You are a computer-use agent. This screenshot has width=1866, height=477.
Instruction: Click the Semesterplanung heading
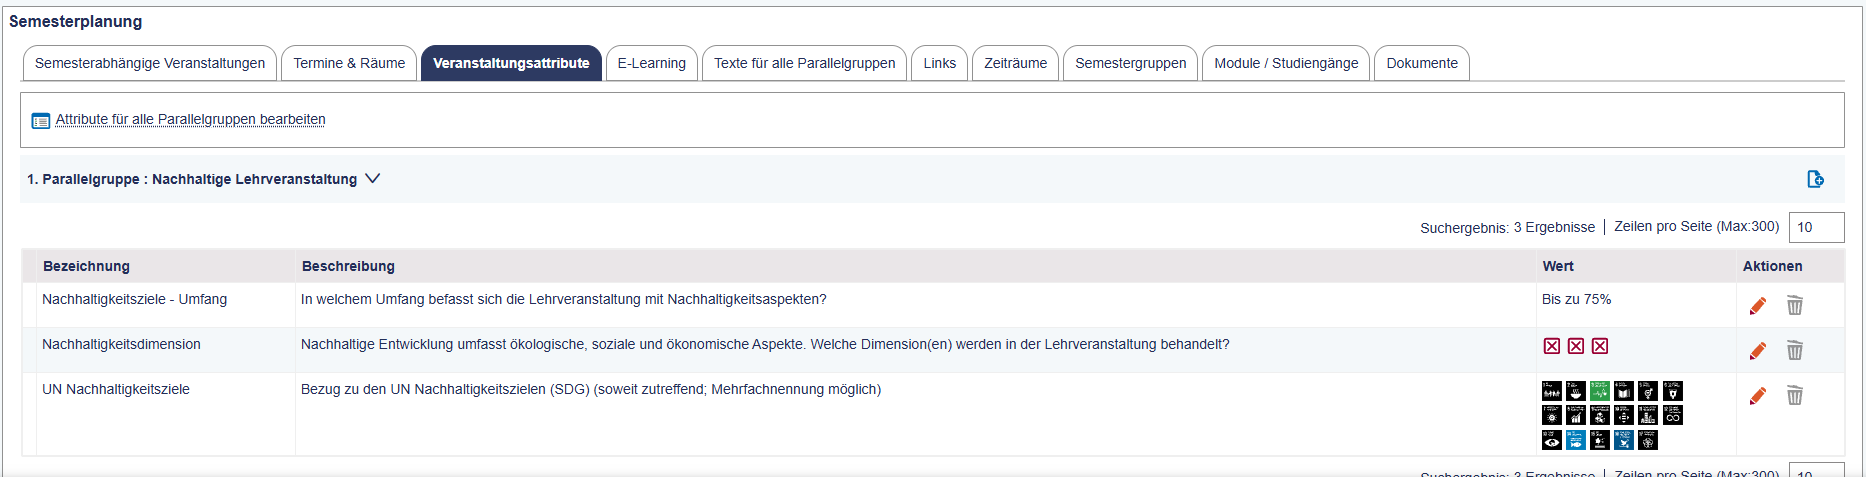tap(75, 21)
